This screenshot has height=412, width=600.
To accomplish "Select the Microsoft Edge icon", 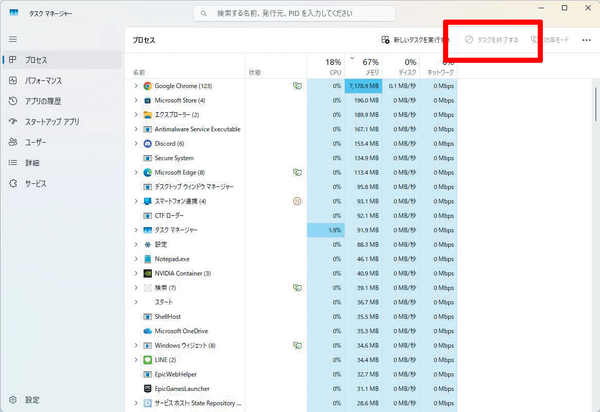I will coord(147,173).
